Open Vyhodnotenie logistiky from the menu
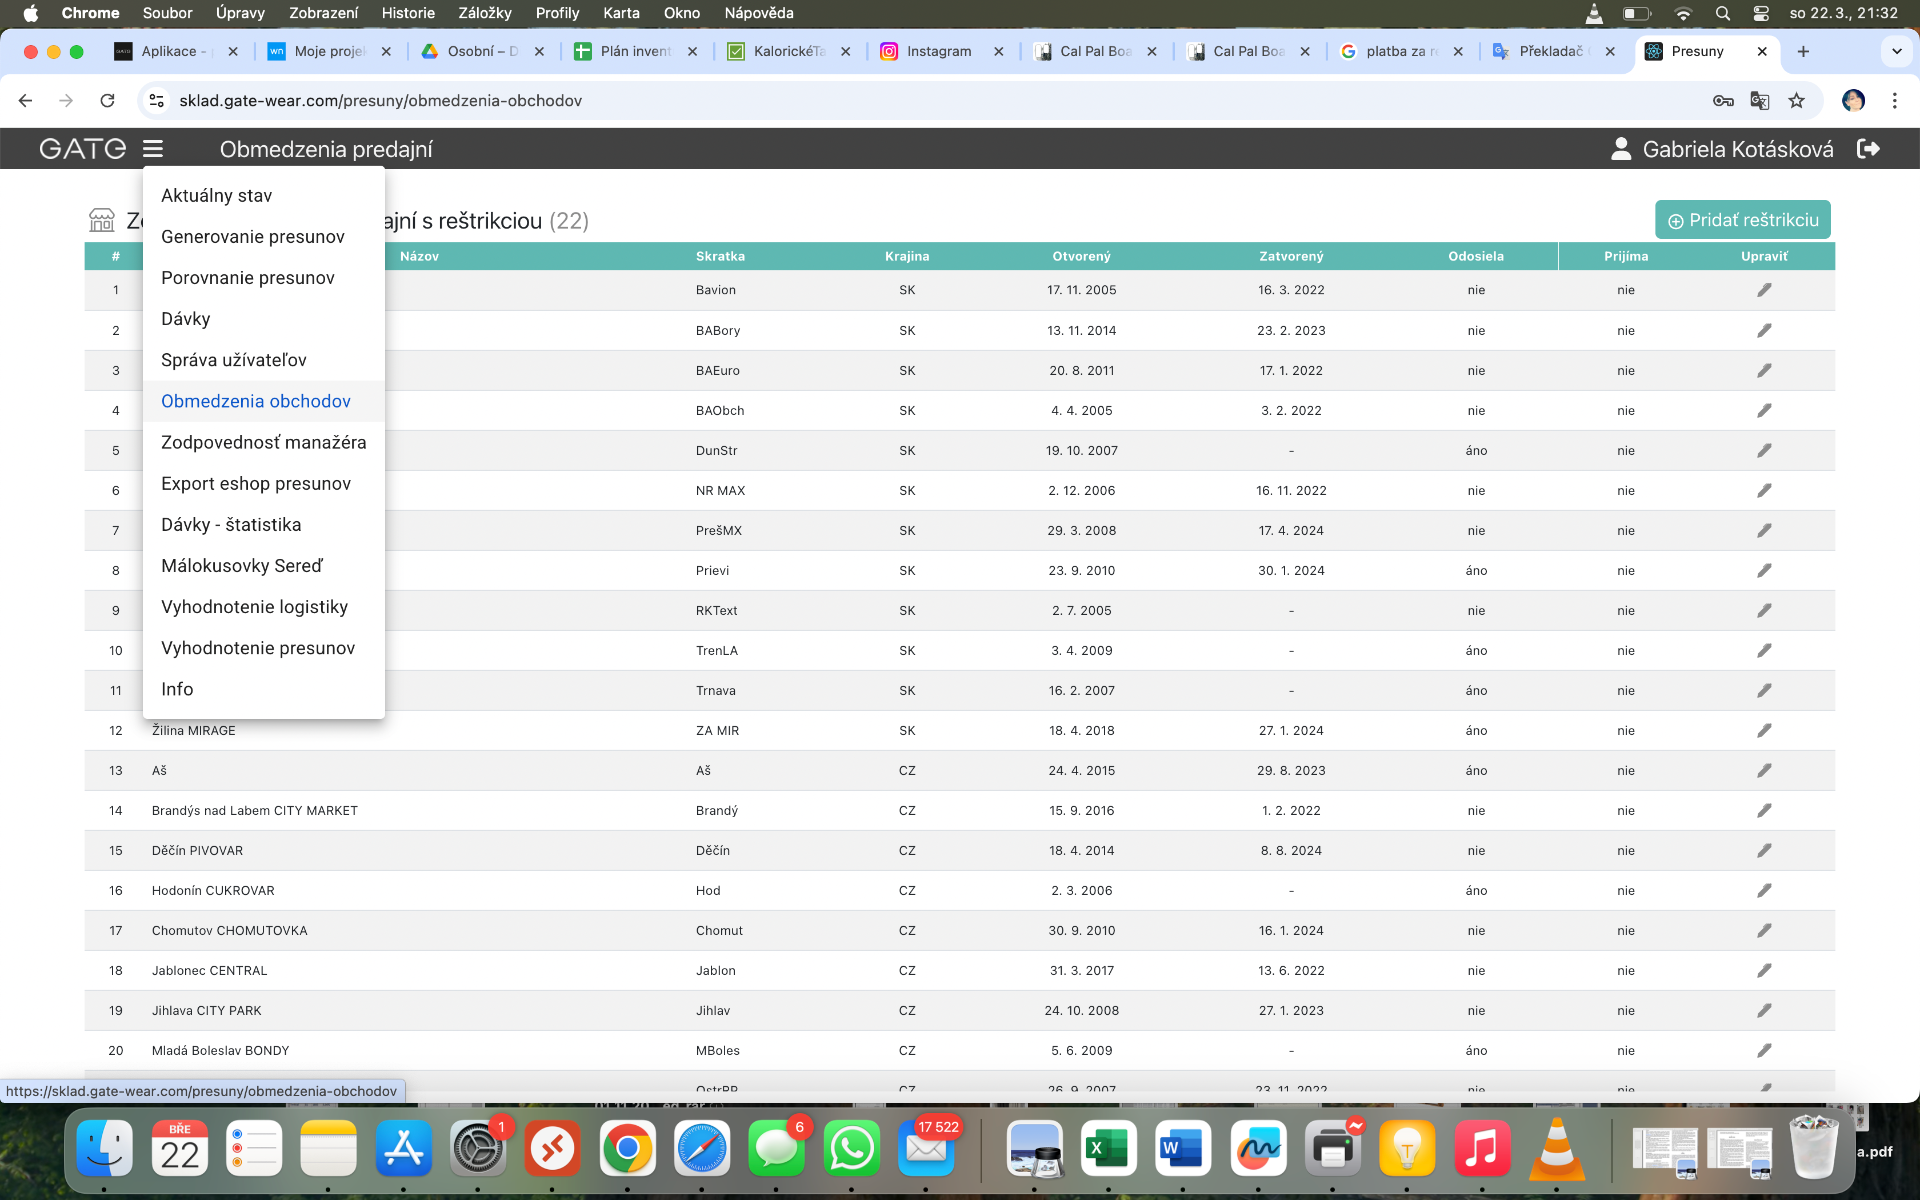 click(254, 607)
